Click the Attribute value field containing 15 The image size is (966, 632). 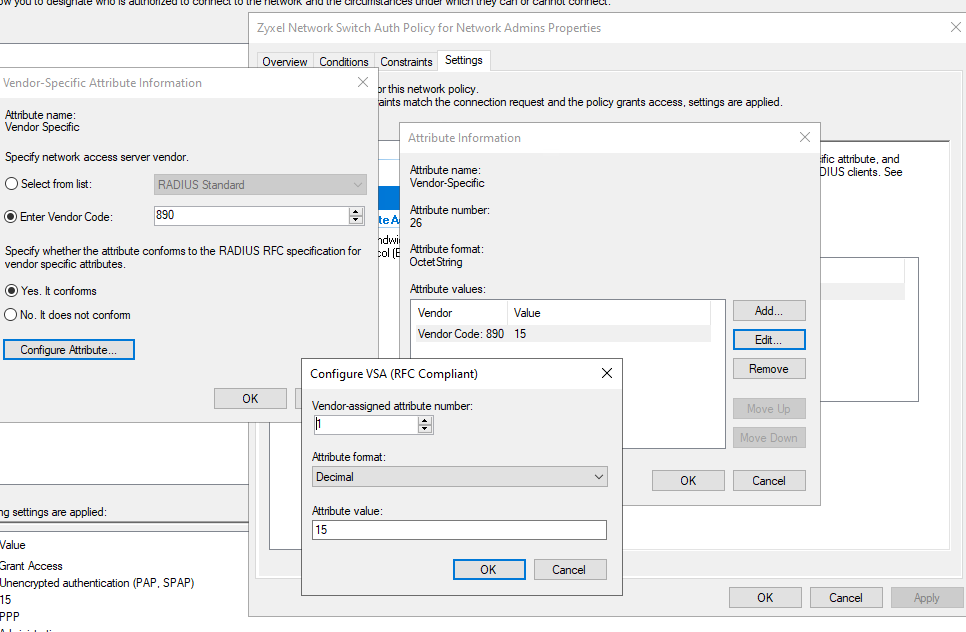pos(460,530)
